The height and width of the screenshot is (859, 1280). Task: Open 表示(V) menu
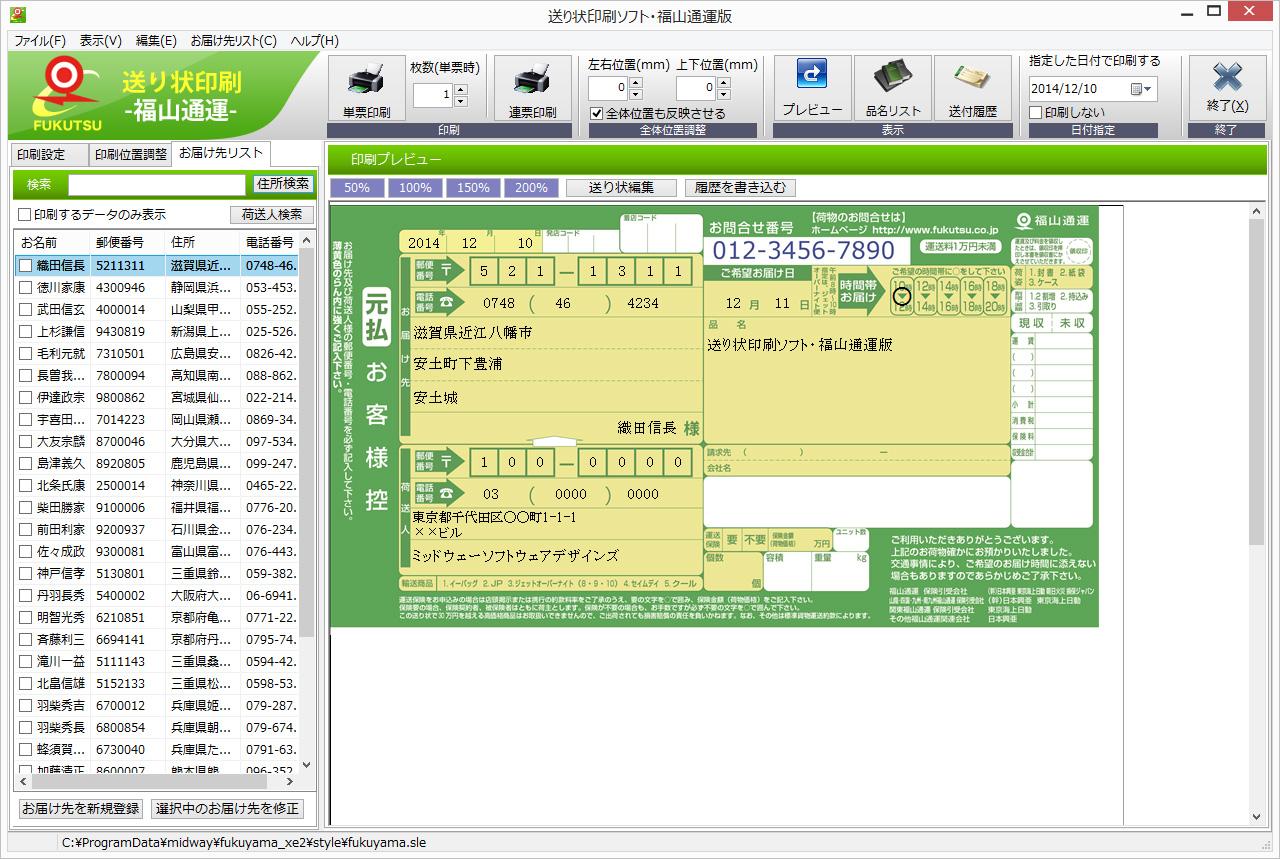coord(100,41)
